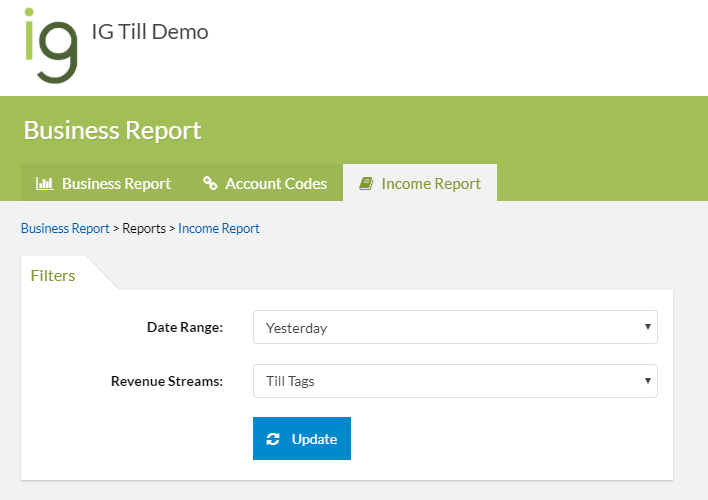Click the Revenue Streams field label

point(166,381)
